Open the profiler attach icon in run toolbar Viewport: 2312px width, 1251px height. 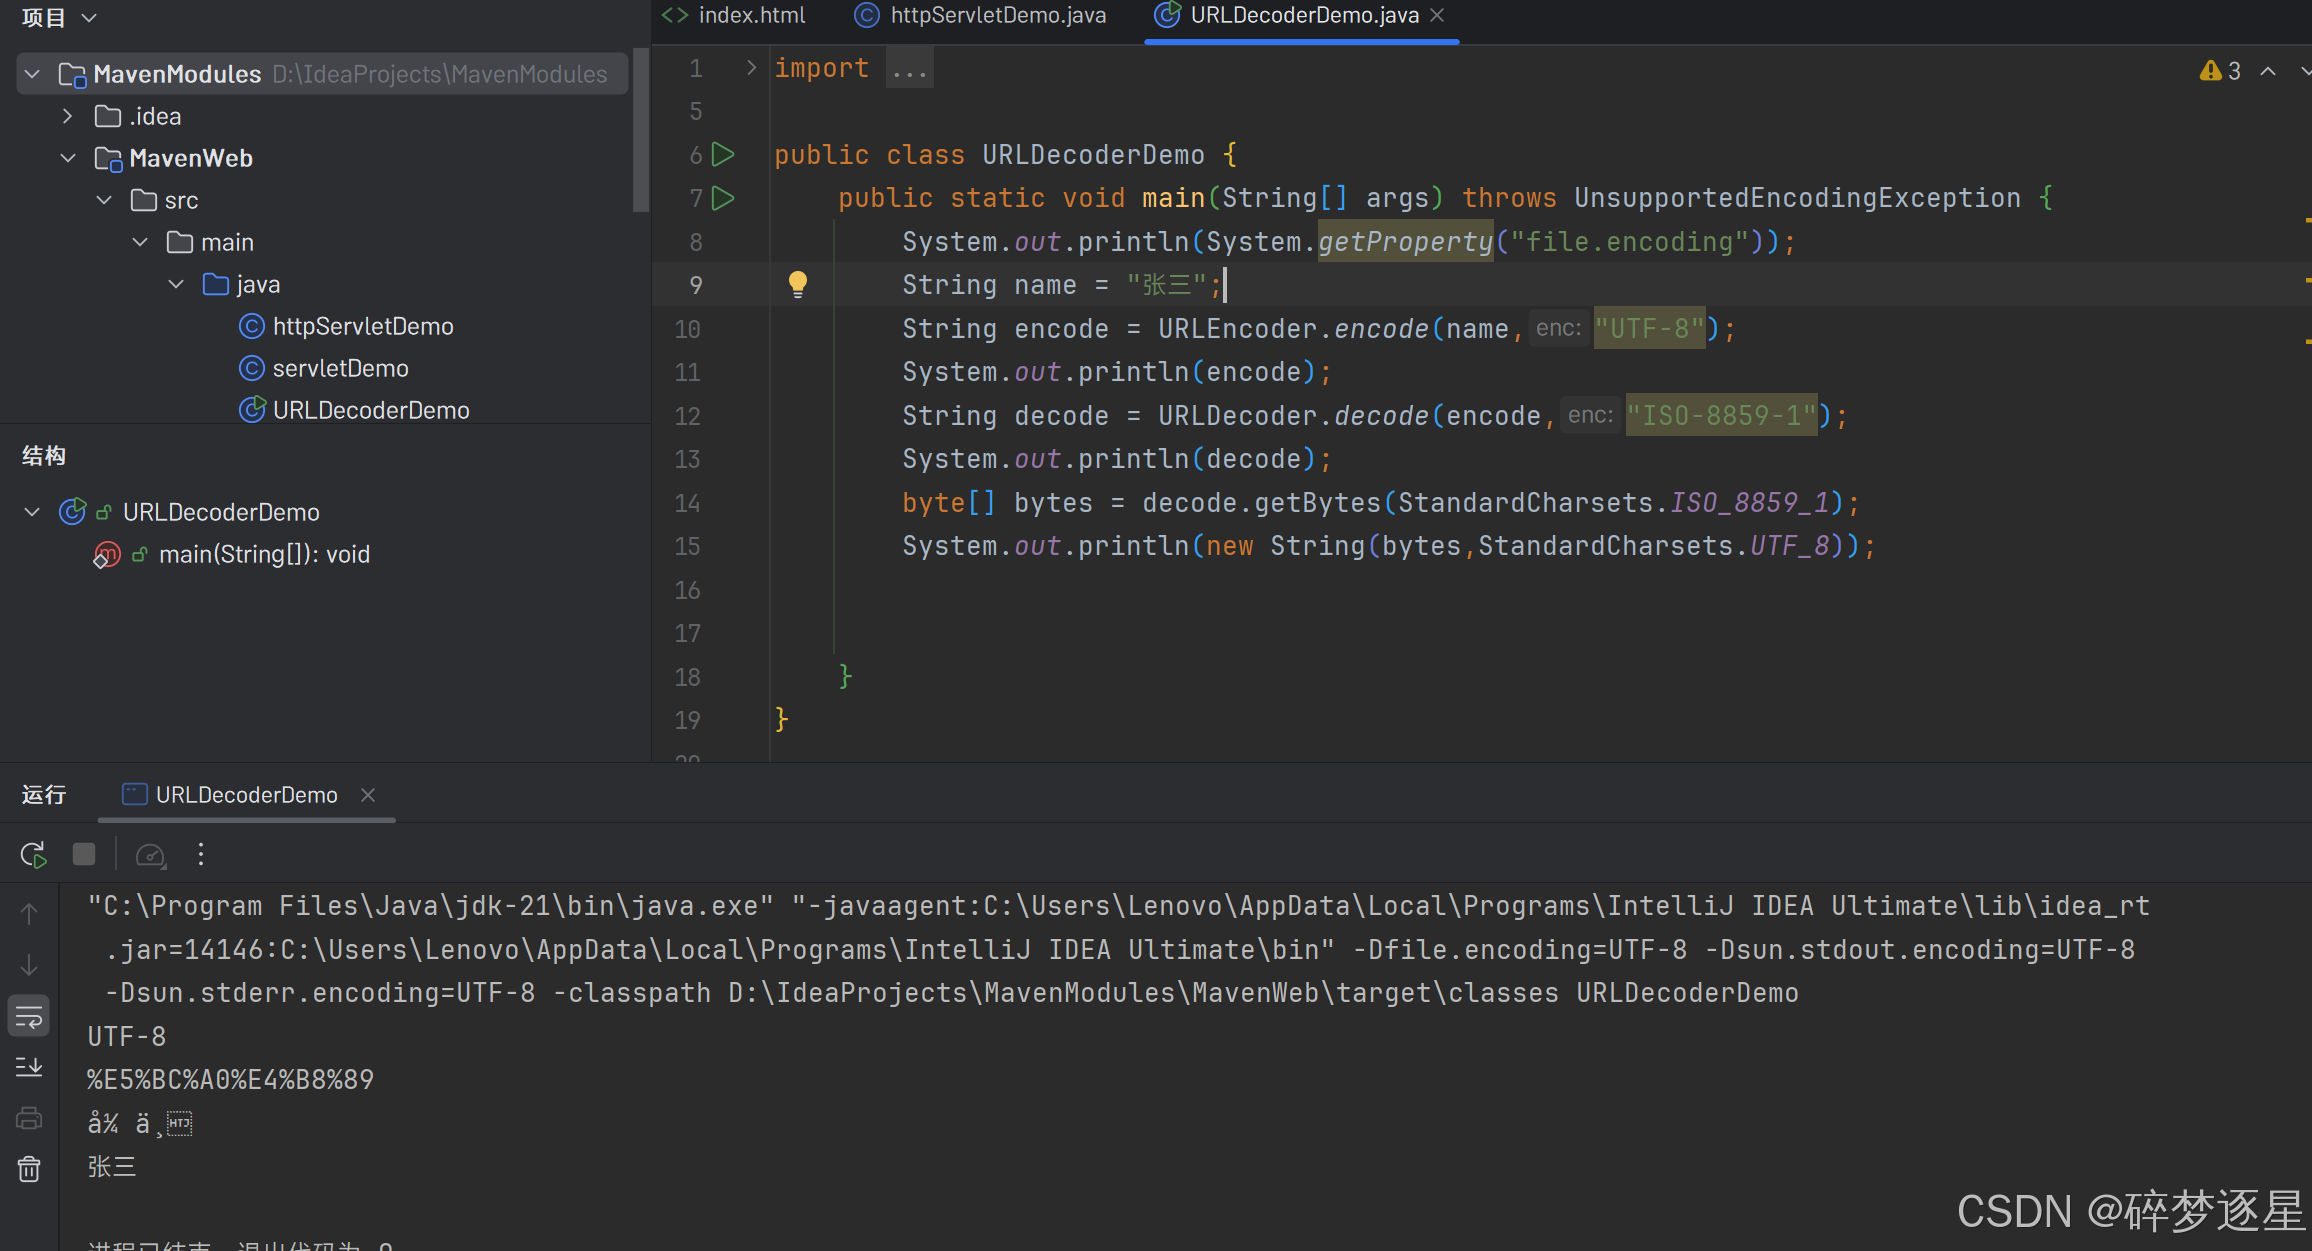(x=150, y=854)
